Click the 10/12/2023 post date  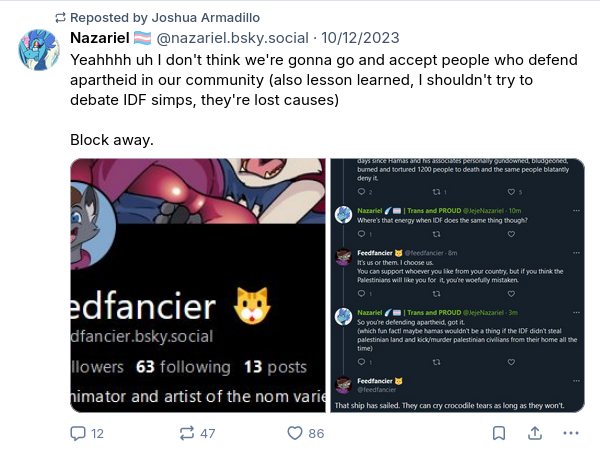point(361,38)
